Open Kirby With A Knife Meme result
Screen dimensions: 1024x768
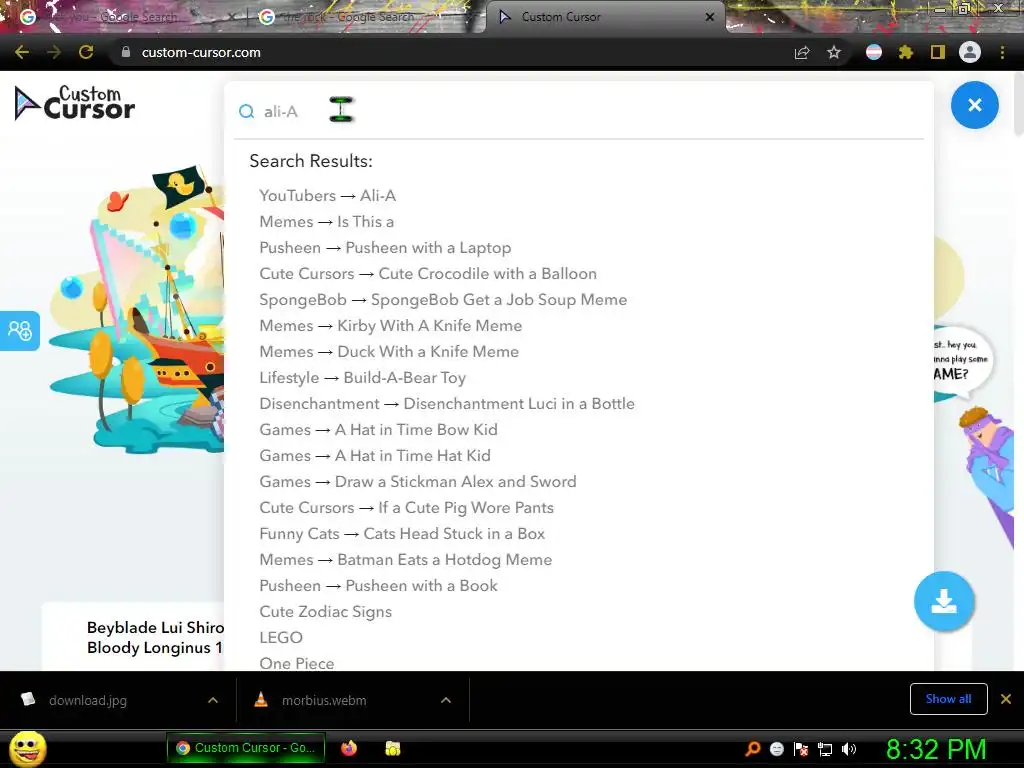[x=391, y=325]
